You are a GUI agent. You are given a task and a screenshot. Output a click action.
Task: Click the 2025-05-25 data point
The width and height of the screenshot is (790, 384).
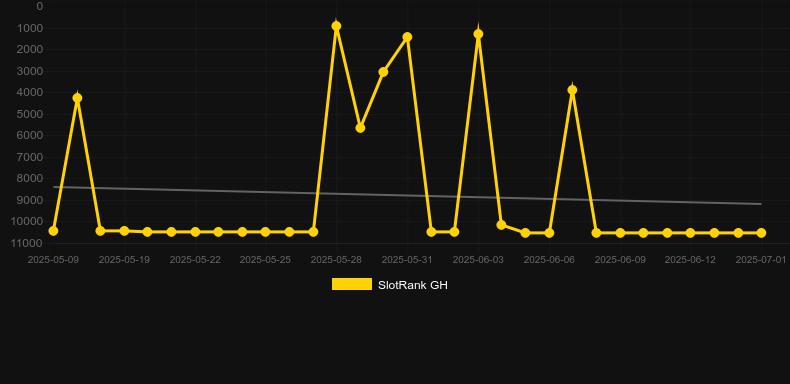pos(266,232)
